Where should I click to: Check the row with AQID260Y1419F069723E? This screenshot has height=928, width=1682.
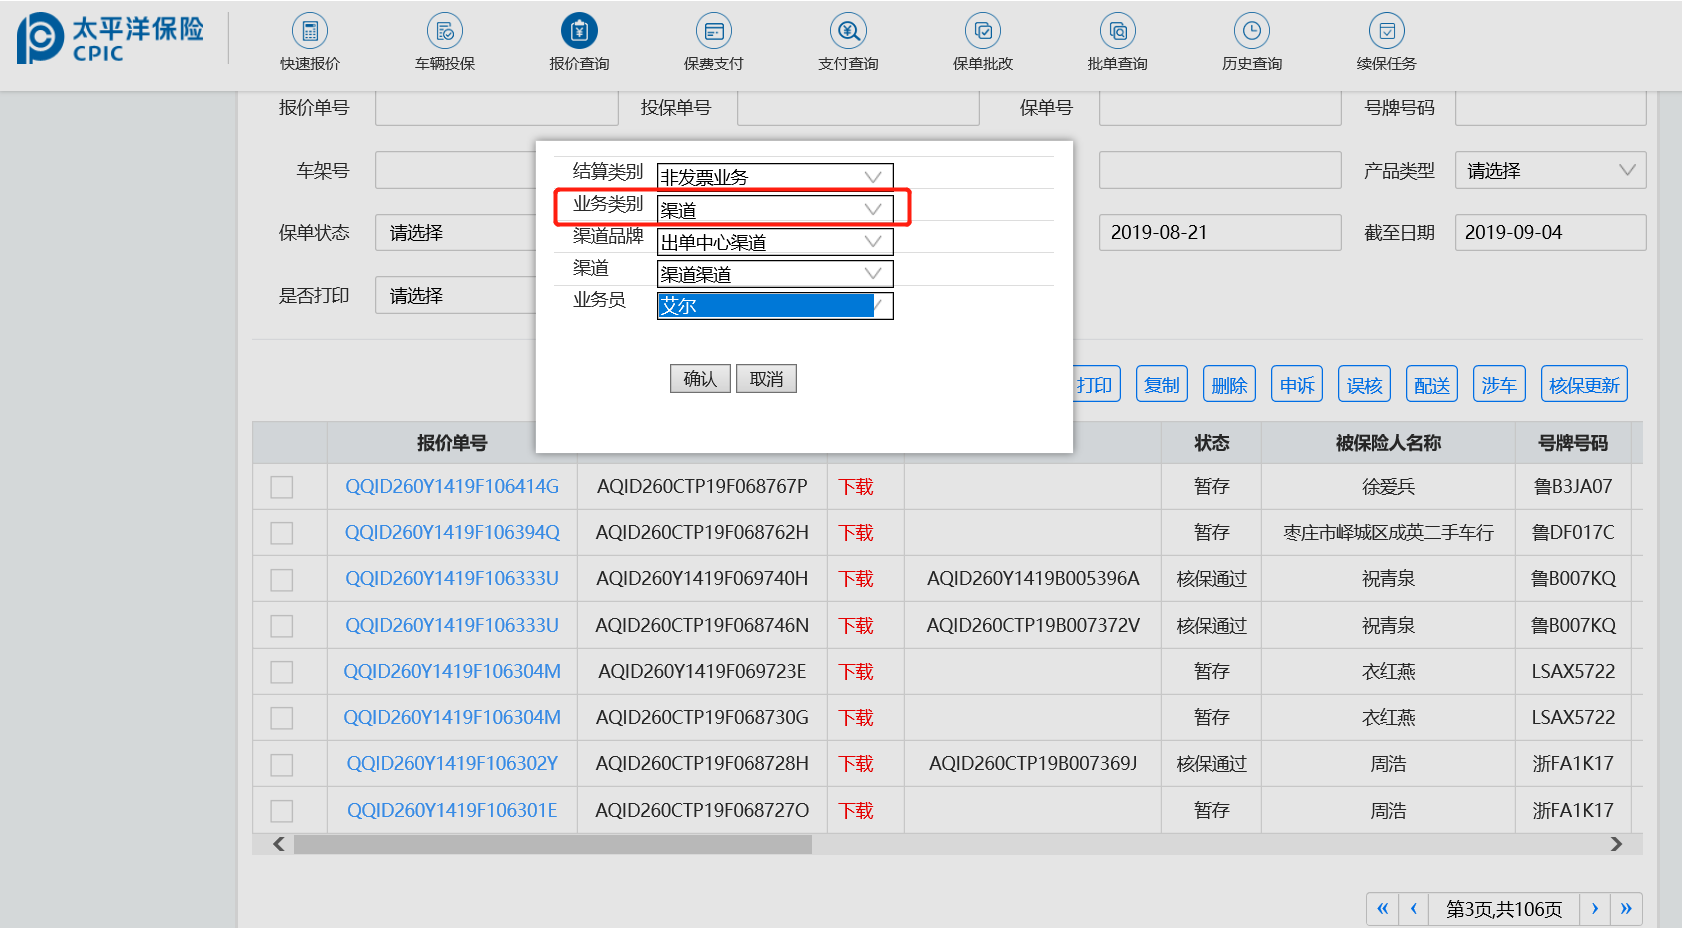pos(282,672)
